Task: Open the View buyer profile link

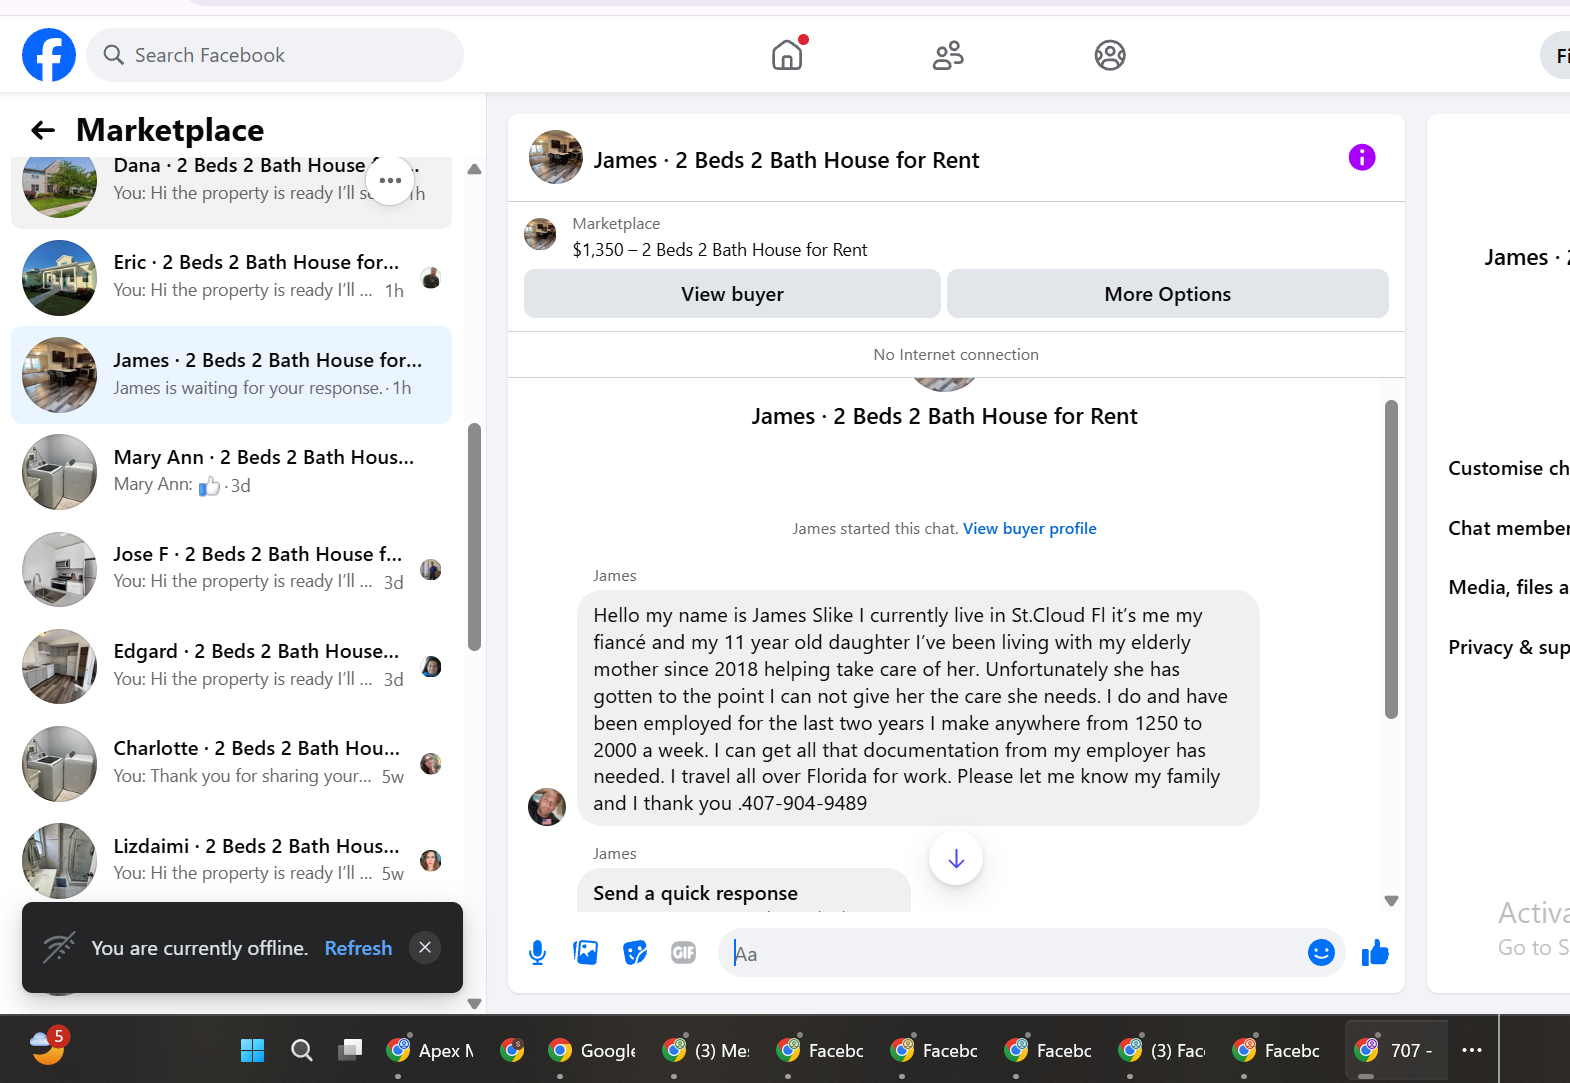Action: 1029,528
